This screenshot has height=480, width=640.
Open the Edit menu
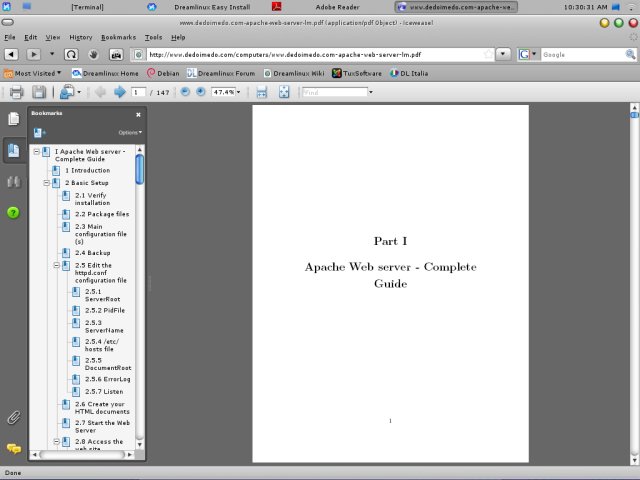tap(31, 37)
